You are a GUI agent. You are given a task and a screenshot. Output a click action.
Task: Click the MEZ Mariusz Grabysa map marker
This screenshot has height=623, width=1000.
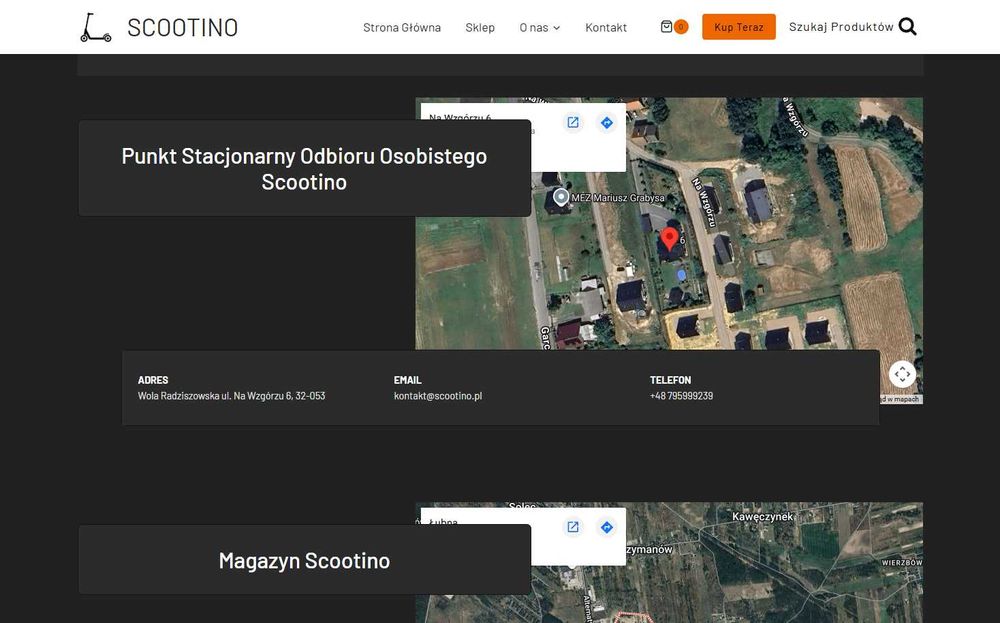coord(561,197)
